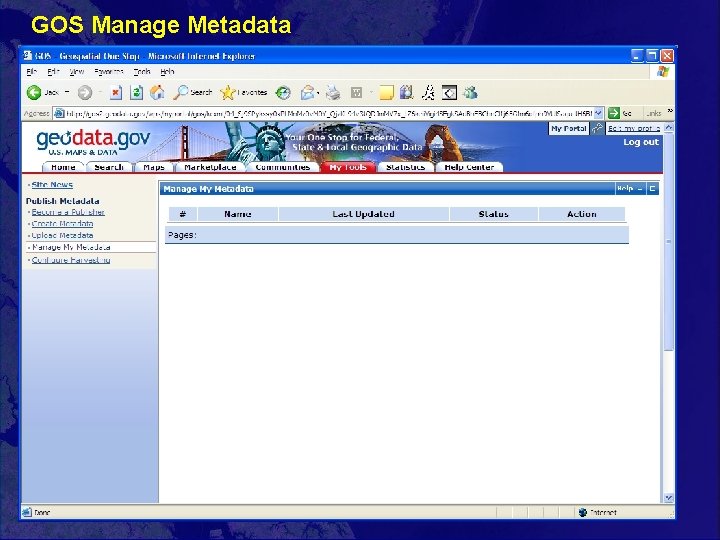Screen dimensions: 720x540
Task: Switch to the Search tab on geodata.gov
Action: (109, 167)
